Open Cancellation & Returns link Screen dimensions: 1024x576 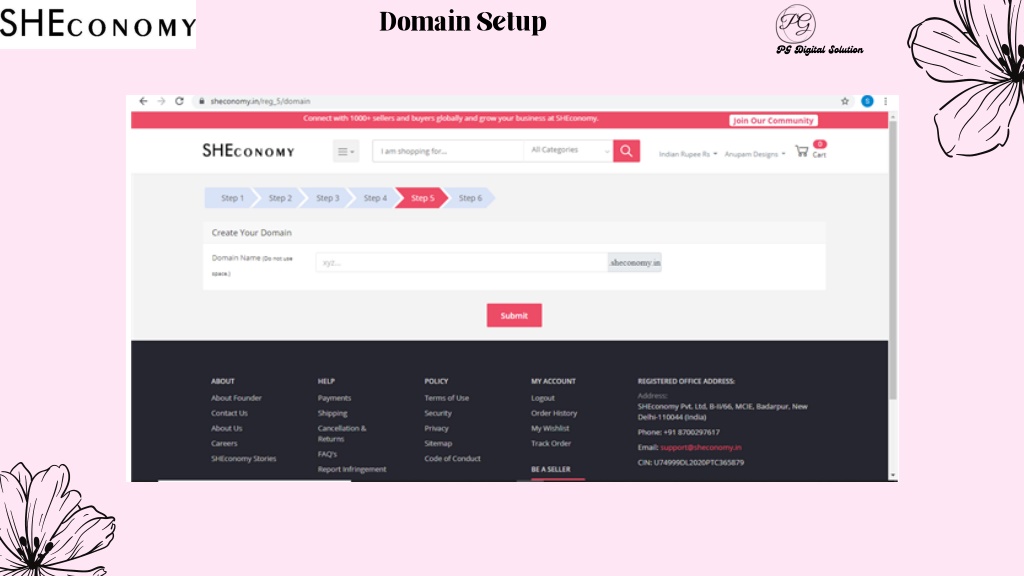[342, 434]
